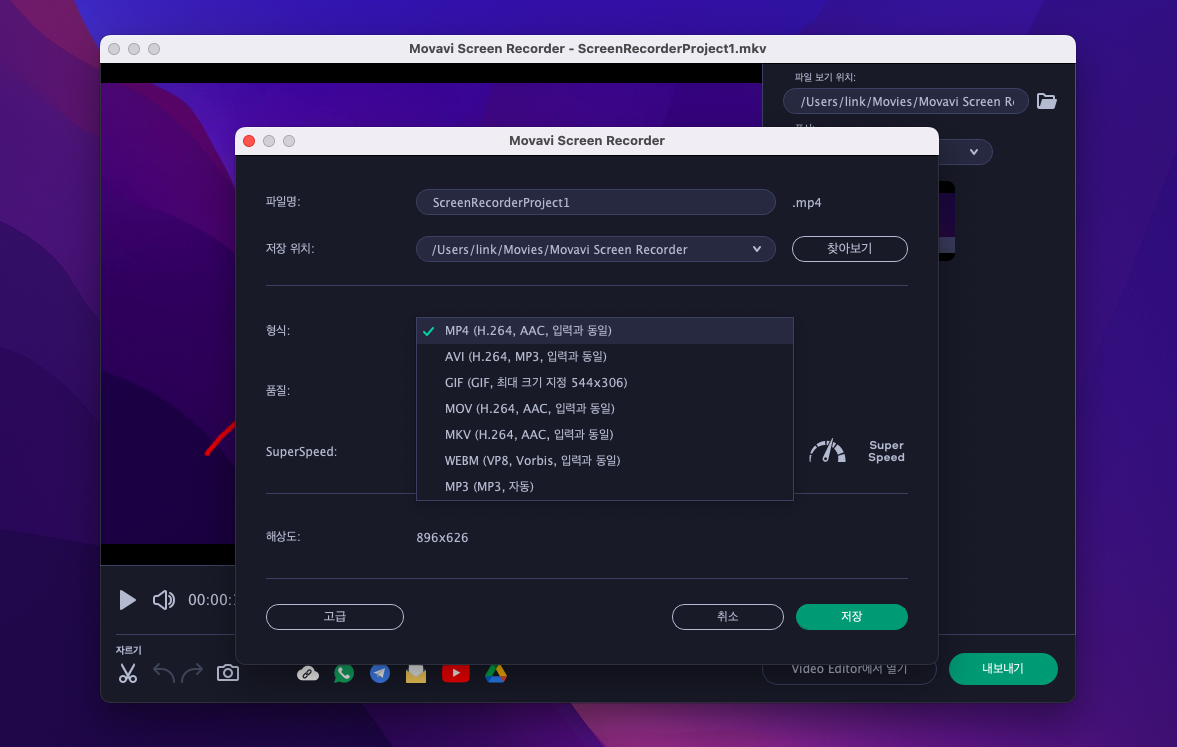The height and width of the screenshot is (747, 1177).
Task: Mute audio with the speaker icon
Action: 164,600
